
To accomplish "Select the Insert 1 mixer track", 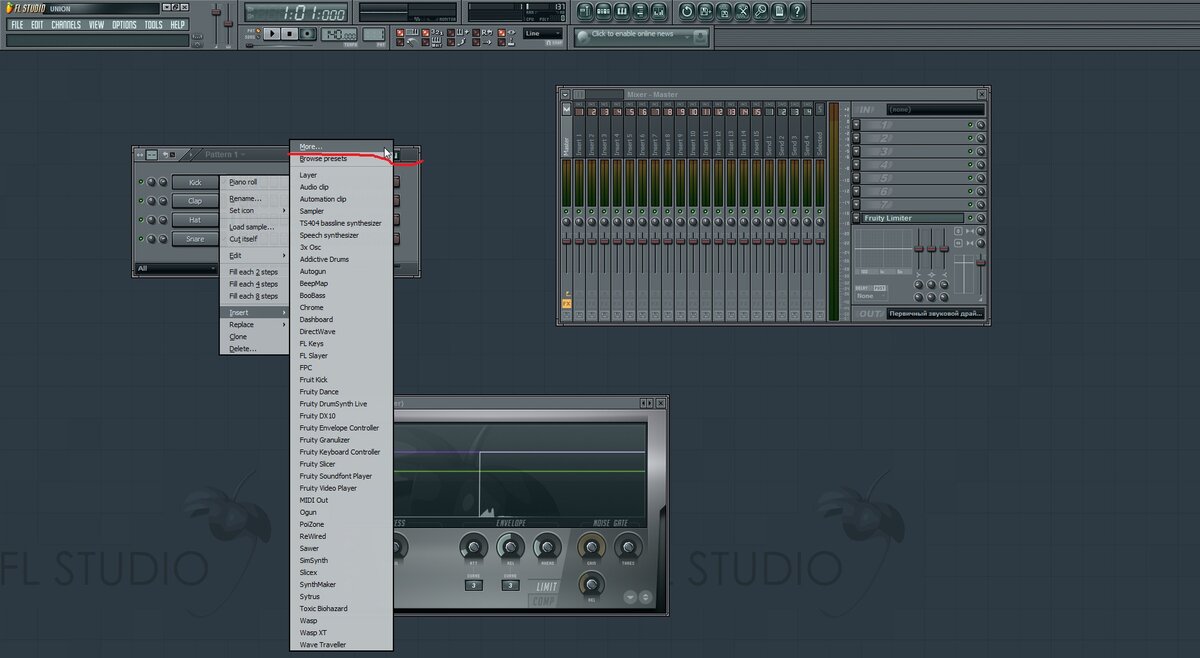I will pyautogui.click(x=578, y=143).
